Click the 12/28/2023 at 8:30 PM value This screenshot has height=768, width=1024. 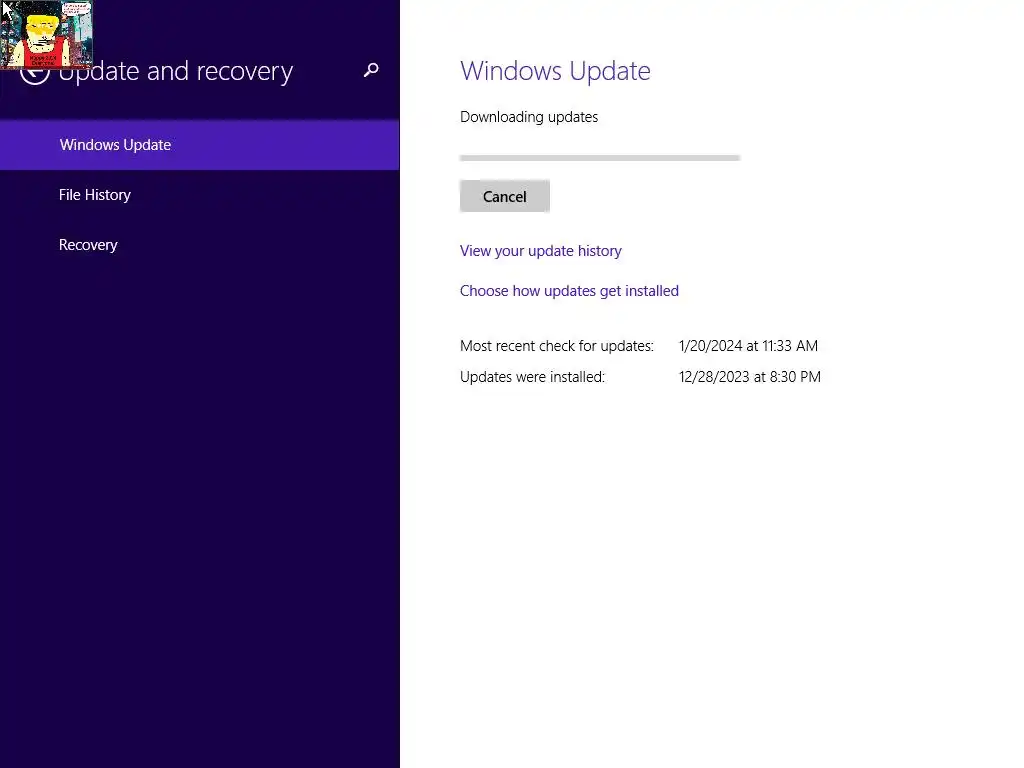click(750, 377)
